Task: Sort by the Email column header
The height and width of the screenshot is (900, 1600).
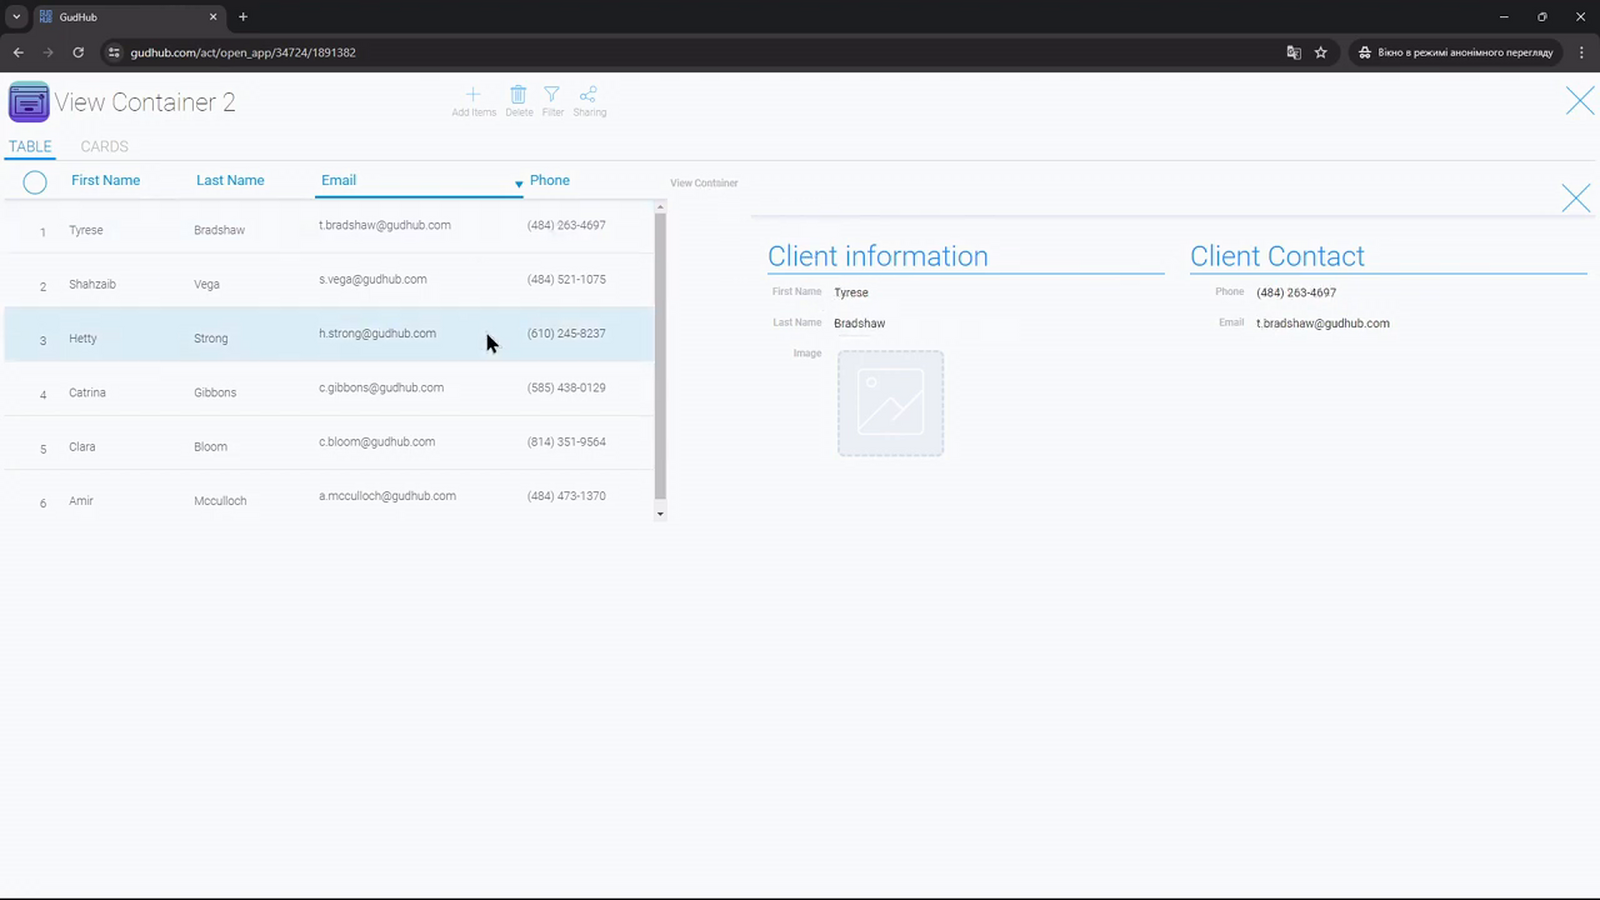Action: [x=338, y=180]
